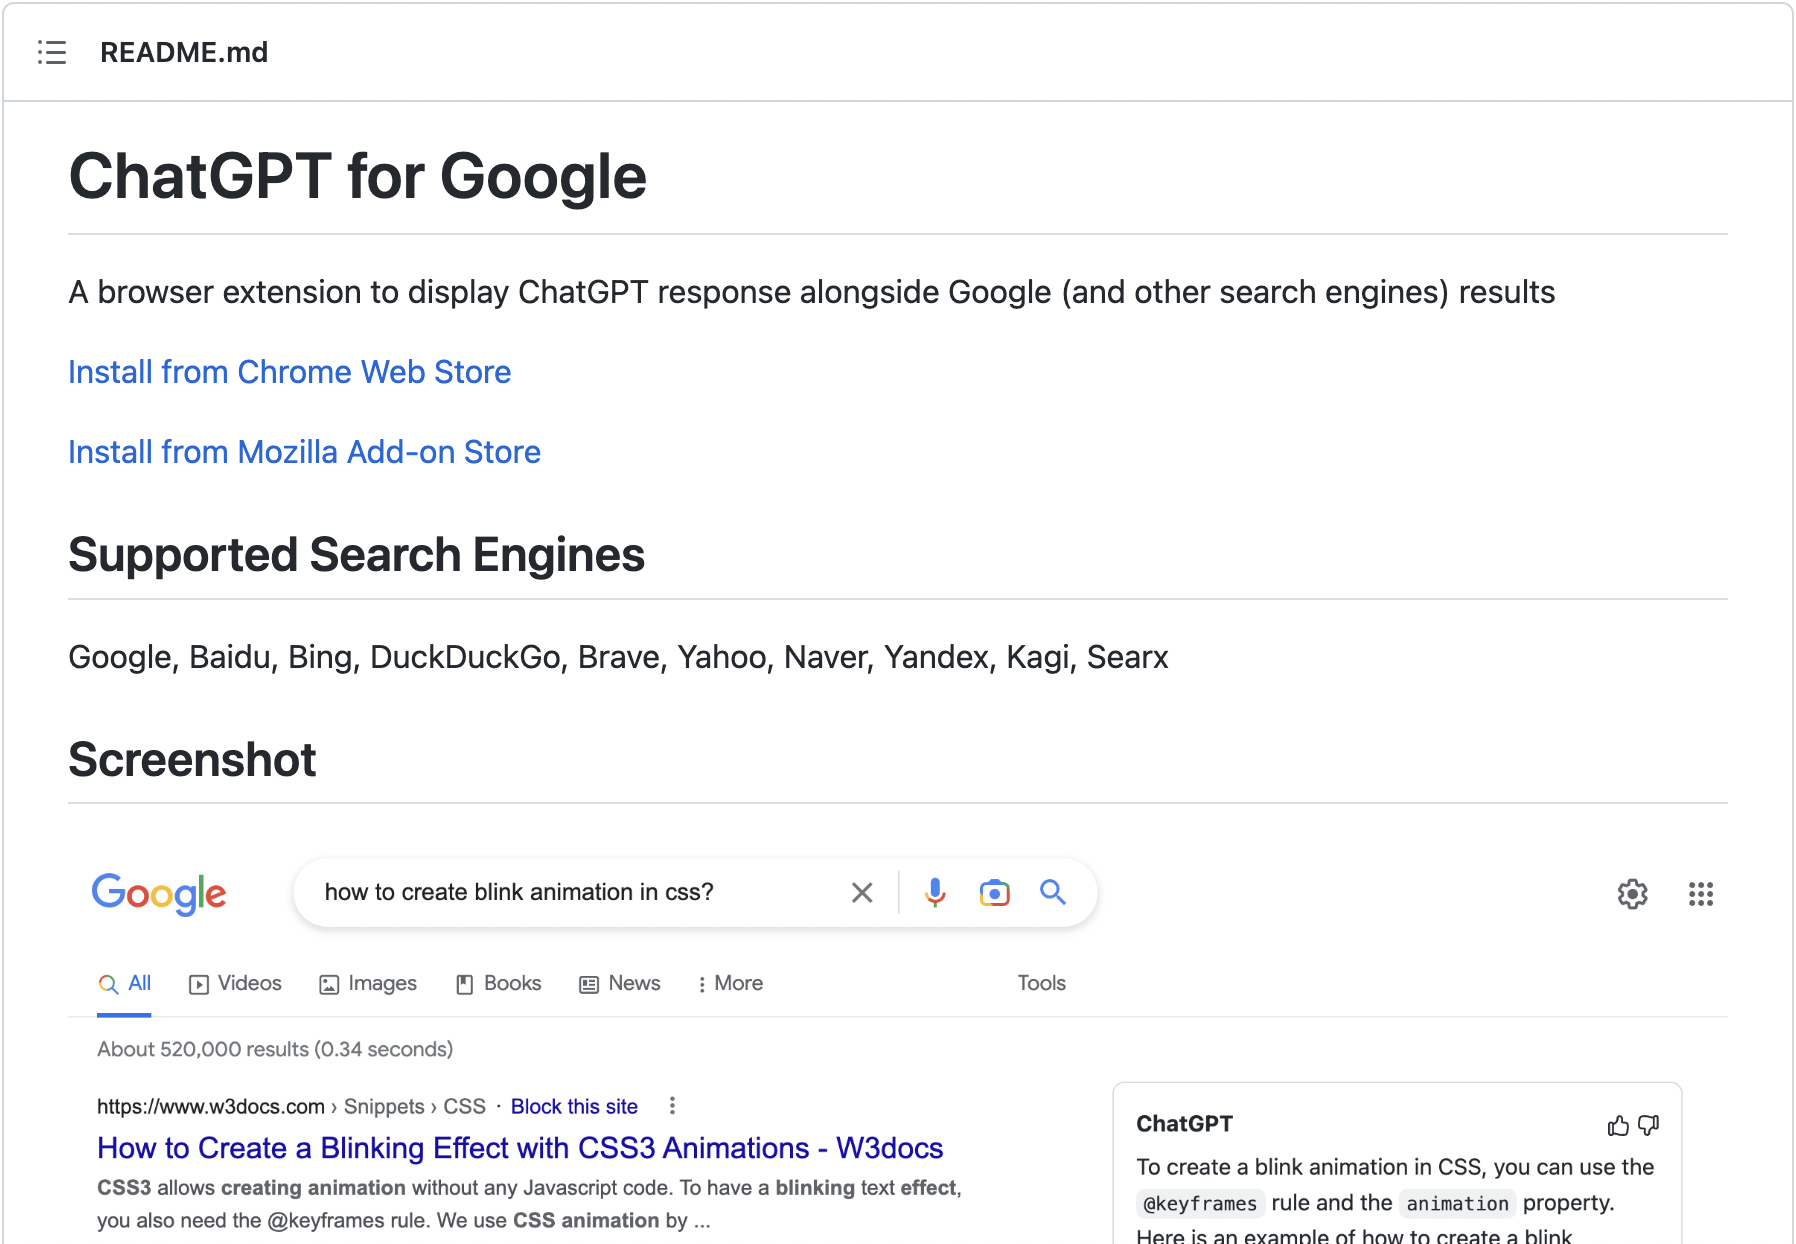Switch to the Videos tab

tap(235, 983)
